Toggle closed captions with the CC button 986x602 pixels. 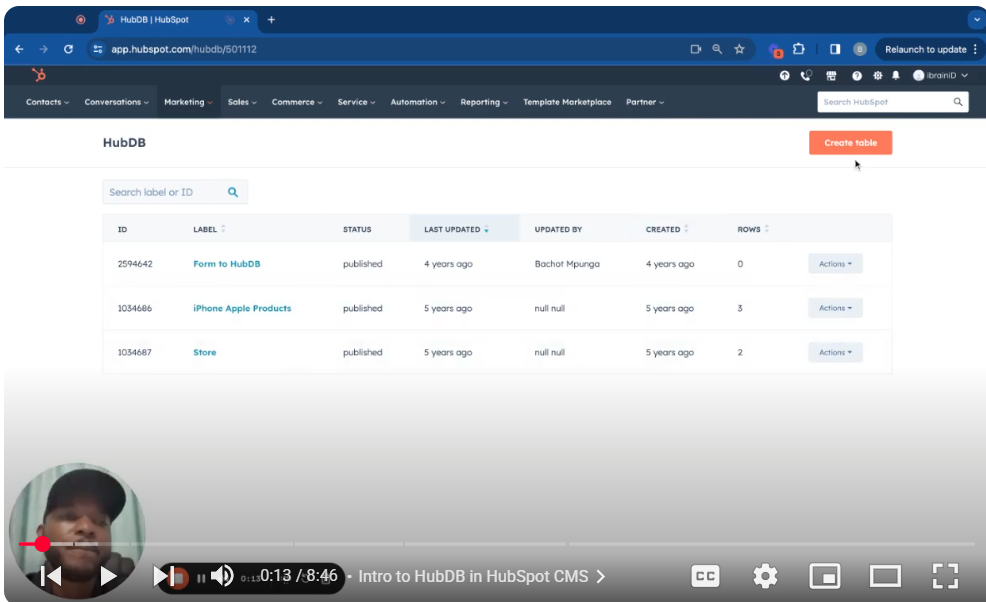click(x=705, y=576)
